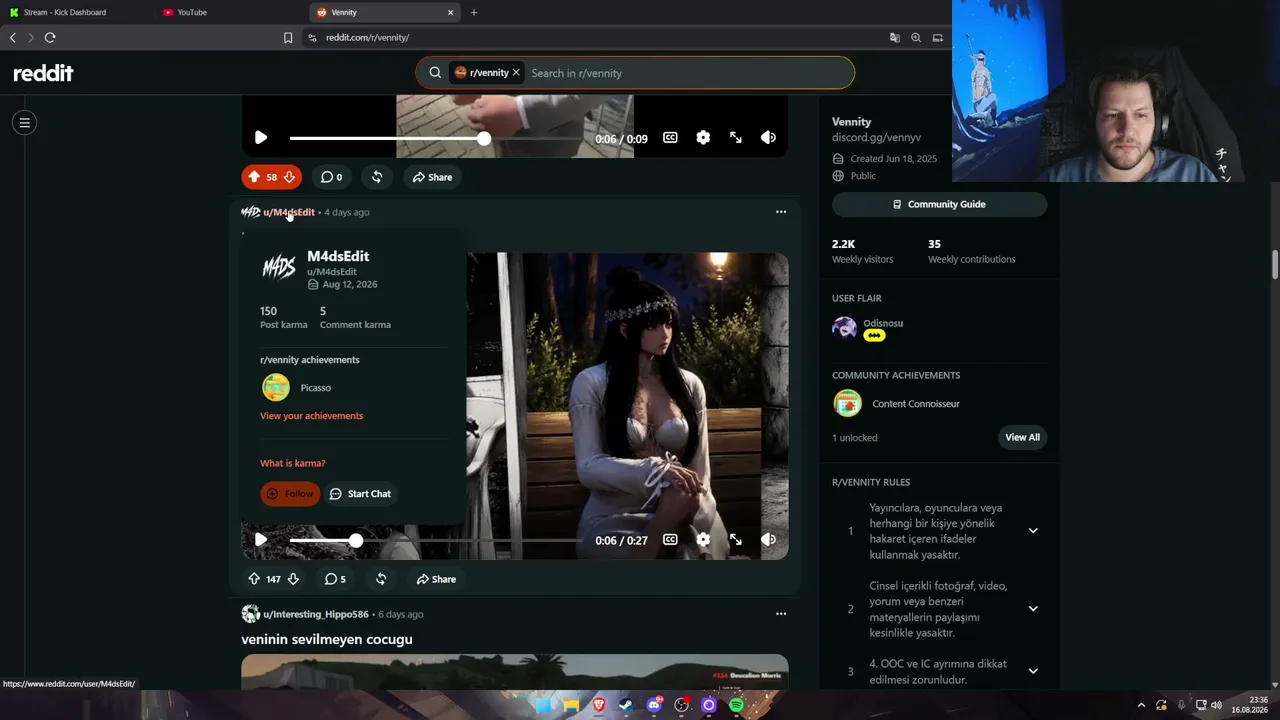The width and height of the screenshot is (1280, 720).
Task: Open the zoom magnifier icon in address bar
Action: click(916, 37)
